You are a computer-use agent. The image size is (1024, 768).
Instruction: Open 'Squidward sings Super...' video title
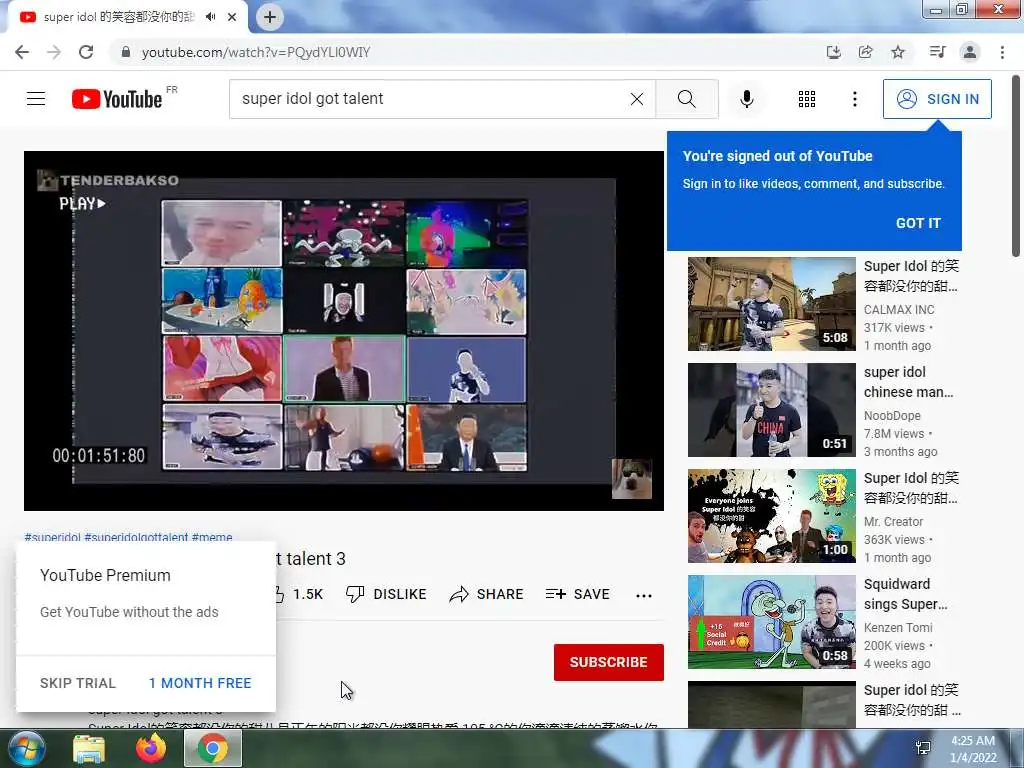coord(906,594)
